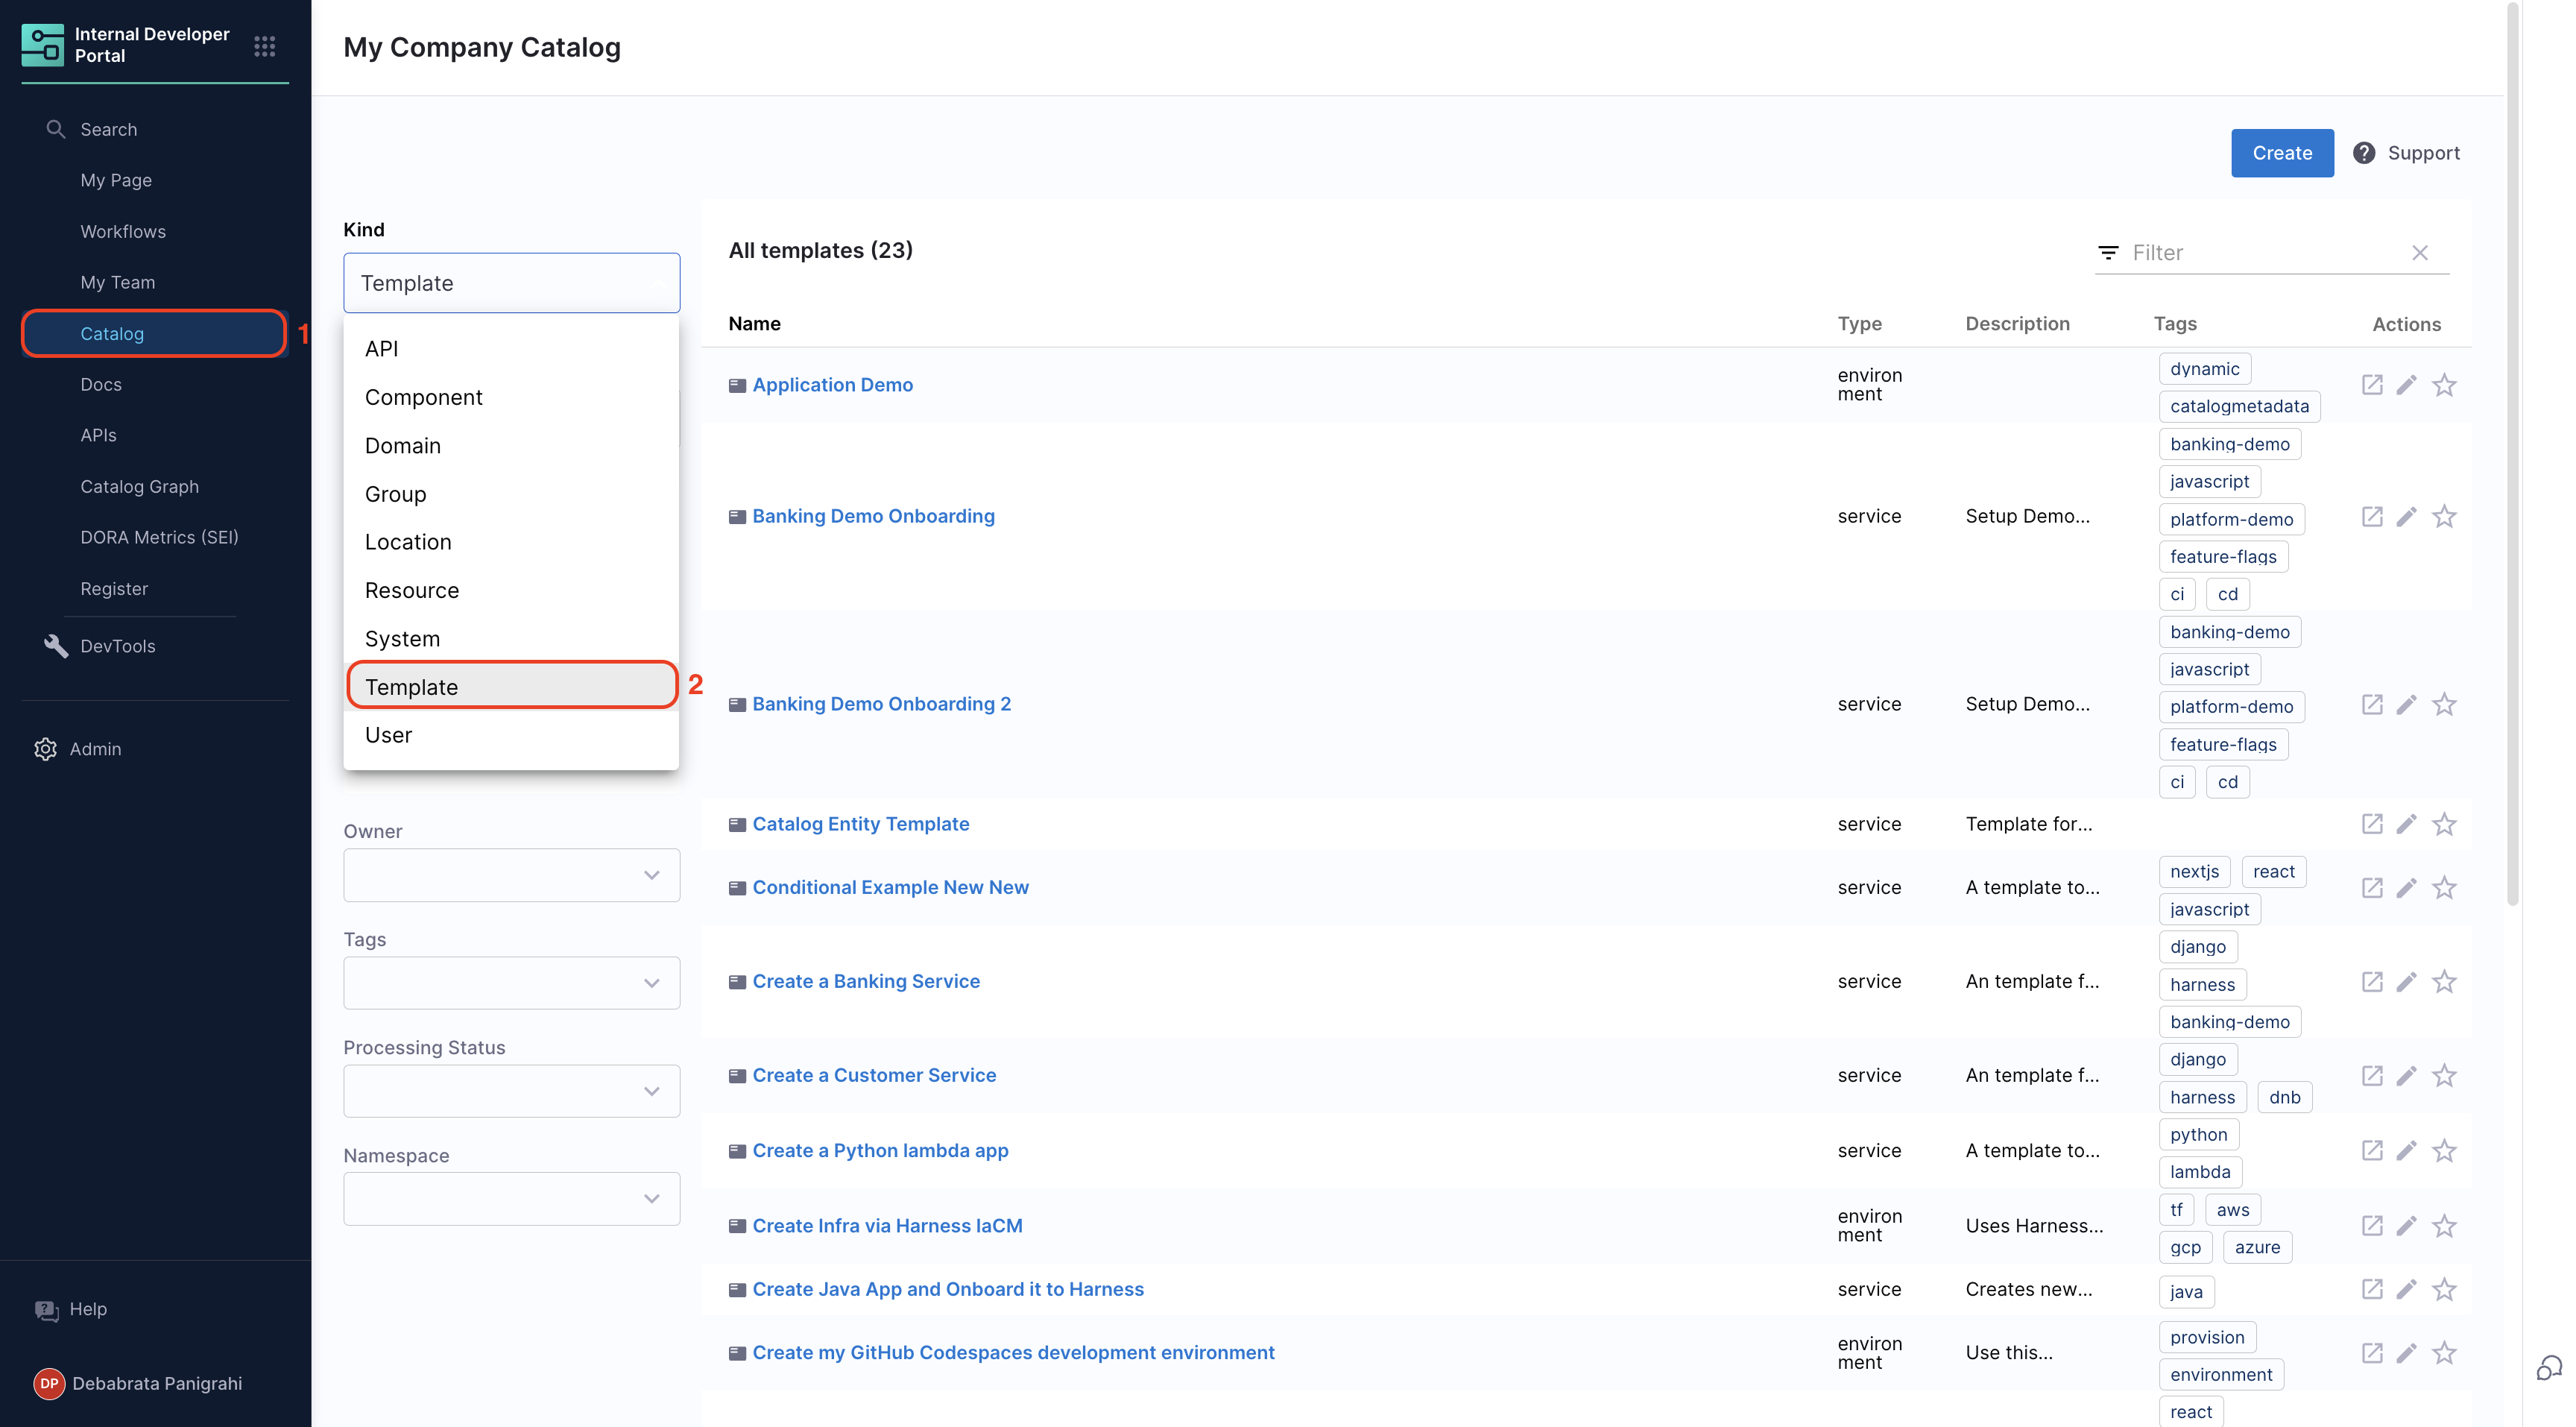Open the chat assistant icon at bottom right
Image resolution: width=2576 pixels, height=1427 pixels.
(2548, 1367)
